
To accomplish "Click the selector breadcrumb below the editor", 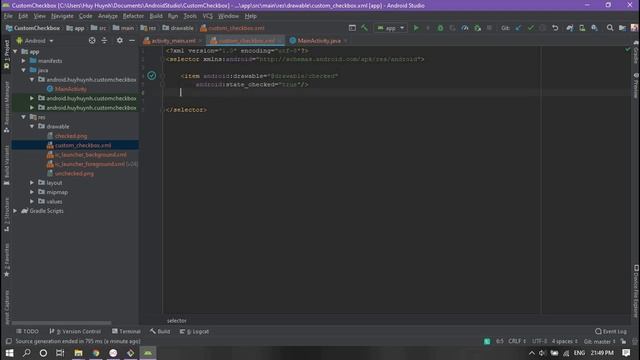I will [x=176, y=321].
